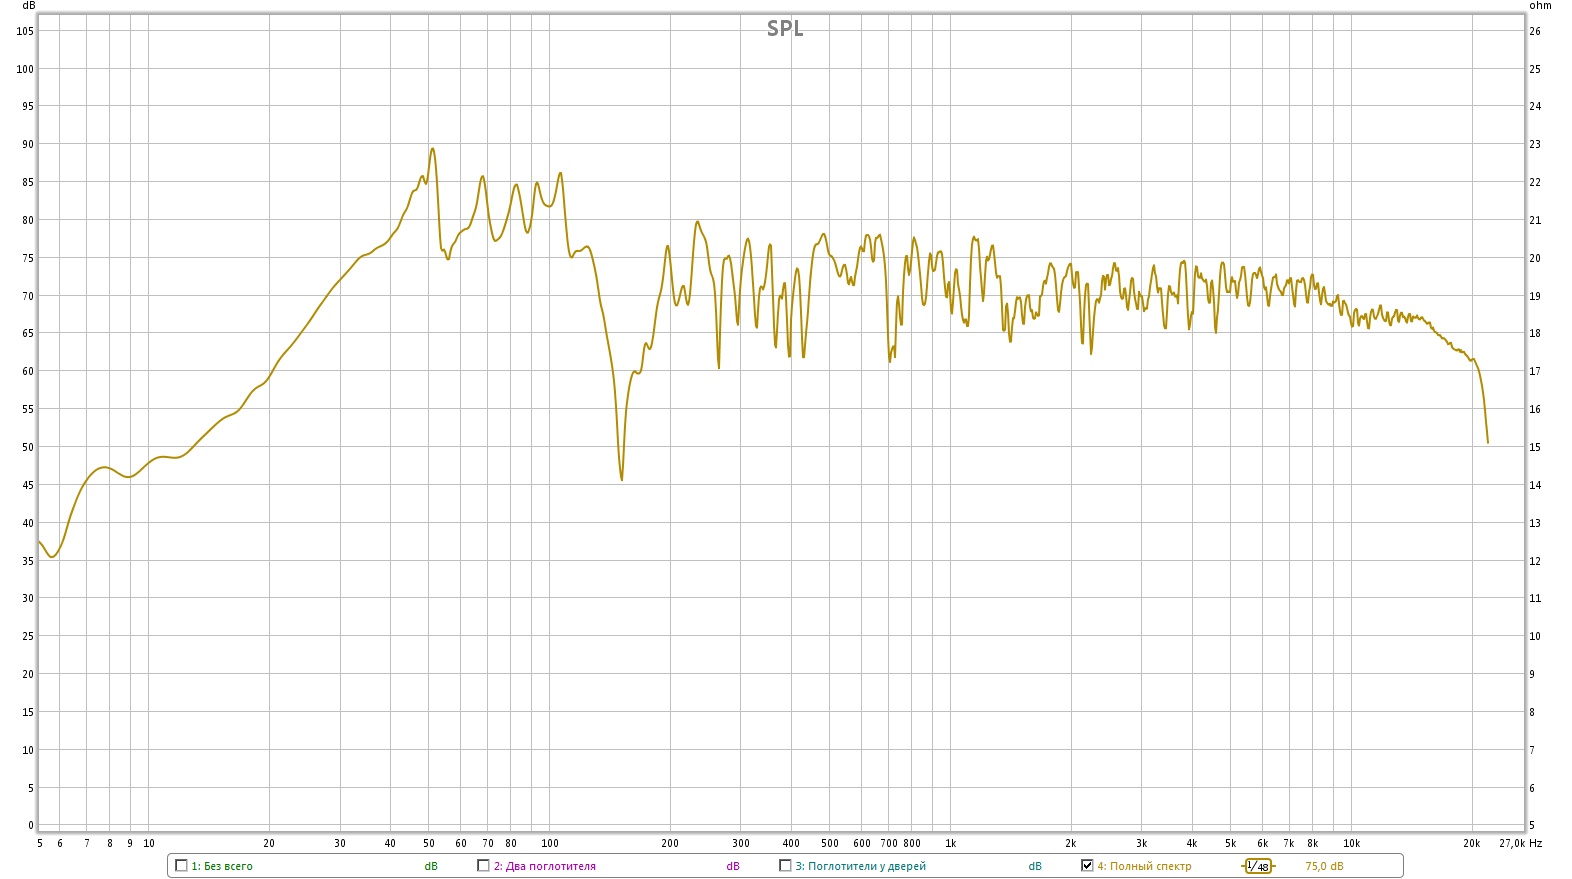Click the teal dB readout for trace 3
The width and height of the screenshot is (1572, 879).
point(1035,866)
